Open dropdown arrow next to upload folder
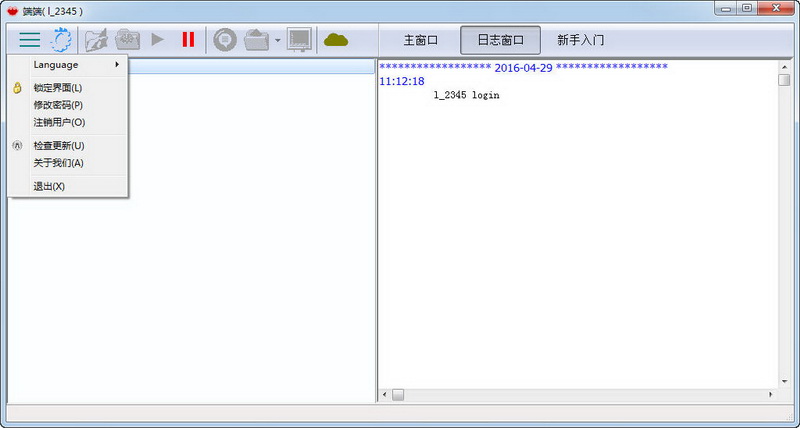This screenshot has height=428, width=800. (278, 40)
